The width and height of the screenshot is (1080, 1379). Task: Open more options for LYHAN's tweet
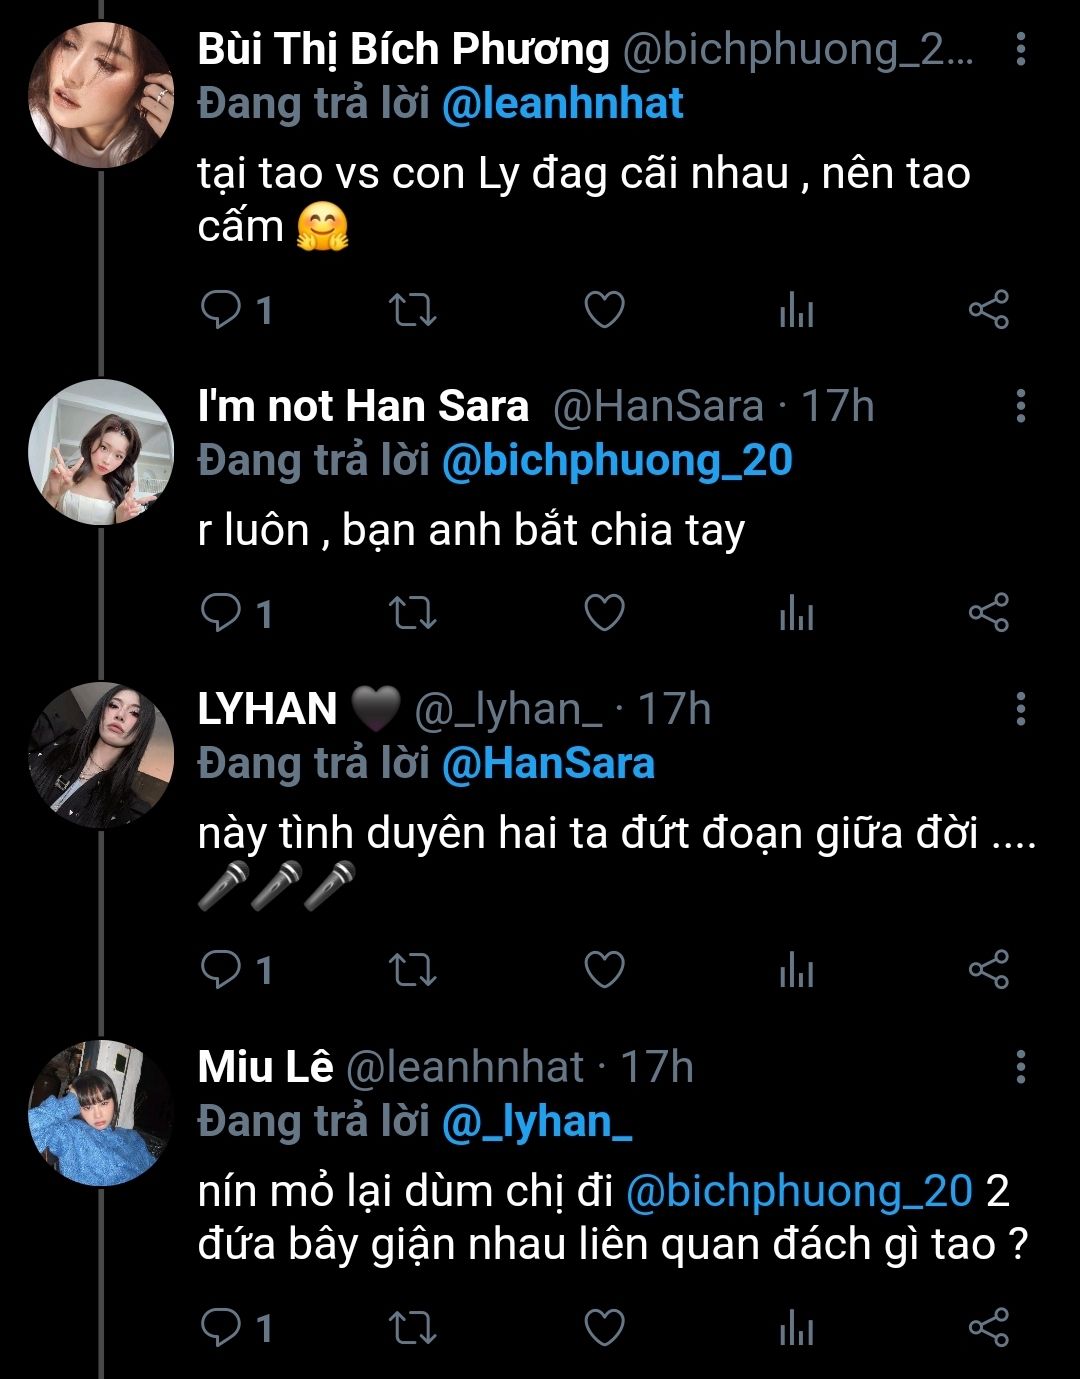[1020, 709]
